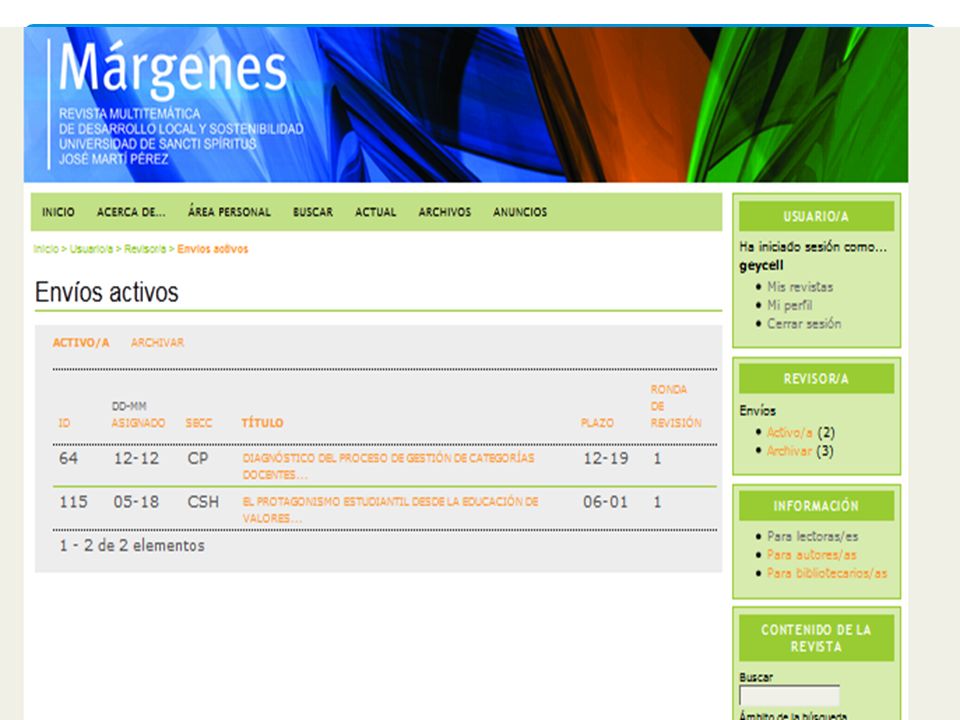Screen dimensions: 960x720
Task: Click Cerrar sesión to log out
Action: pos(804,323)
